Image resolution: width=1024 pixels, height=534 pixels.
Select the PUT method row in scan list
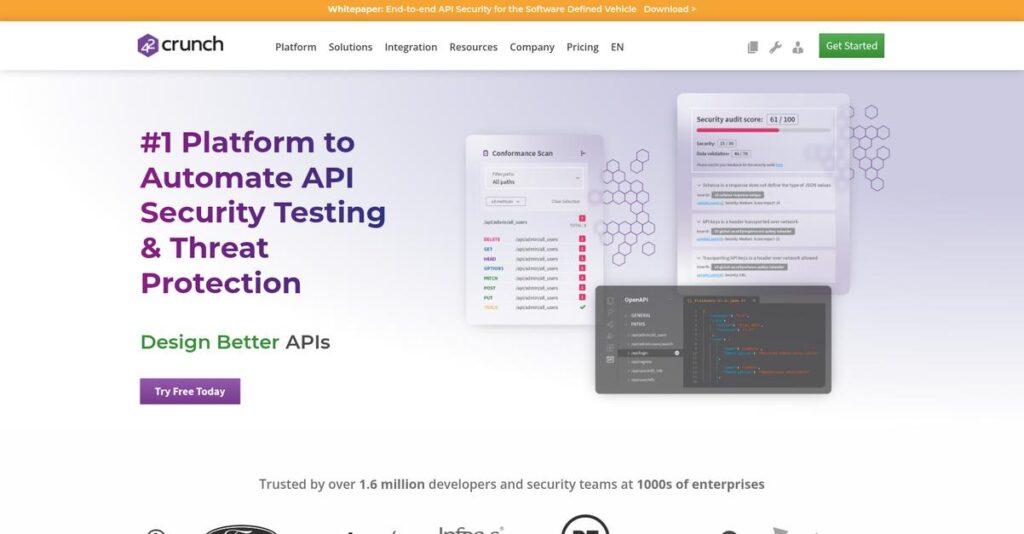pos(534,298)
